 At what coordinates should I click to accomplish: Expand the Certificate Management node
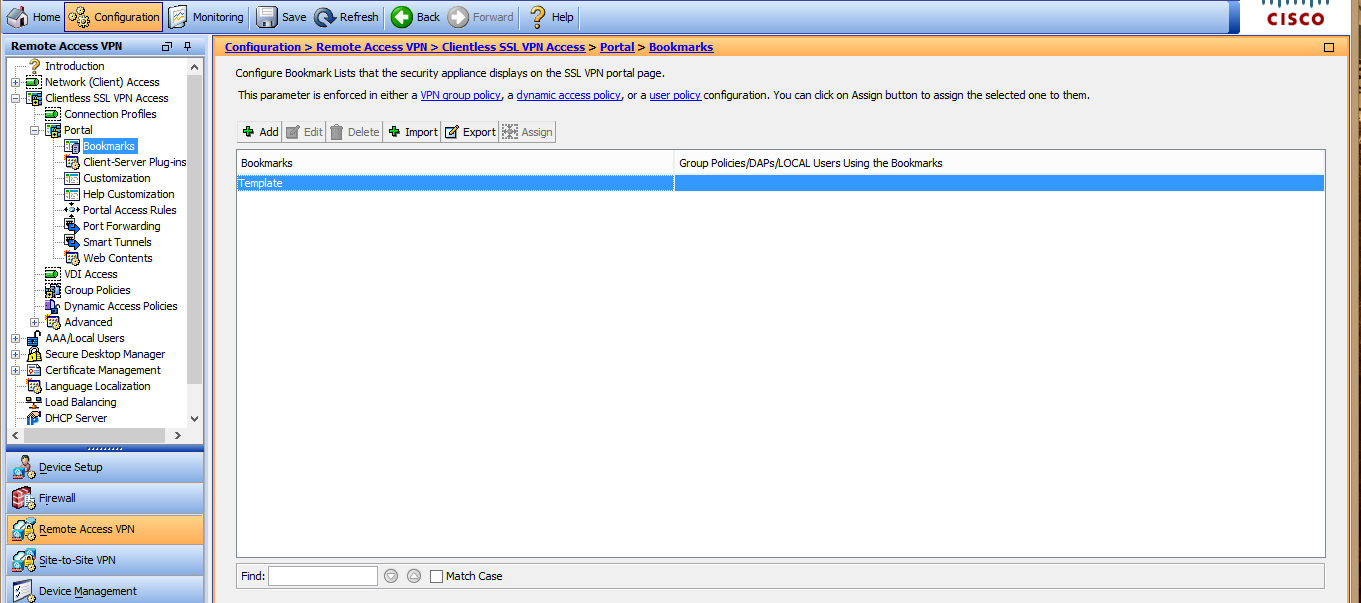click(16, 370)
